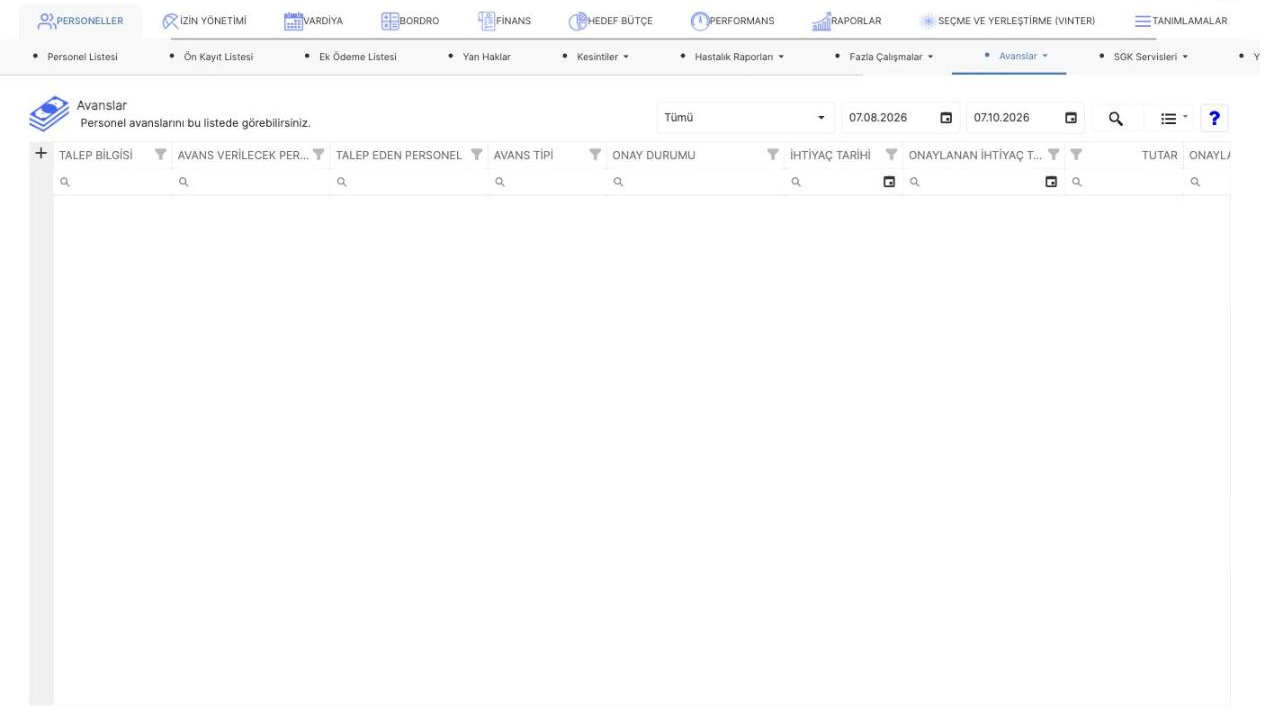Click the Finans document icon
Viewport: 1272px width, 715px height.
point(489,20)
